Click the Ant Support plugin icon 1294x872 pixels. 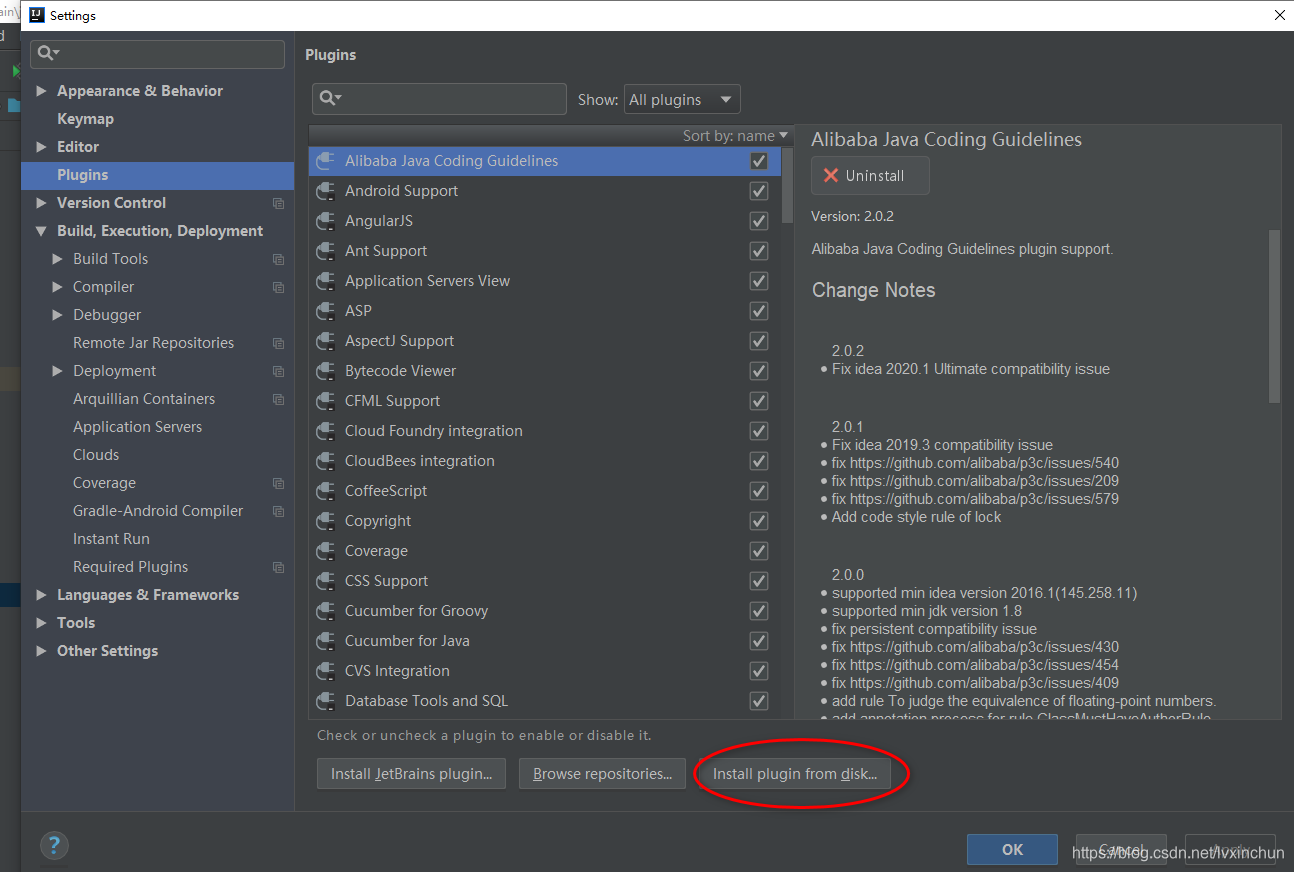pos(324,251)
